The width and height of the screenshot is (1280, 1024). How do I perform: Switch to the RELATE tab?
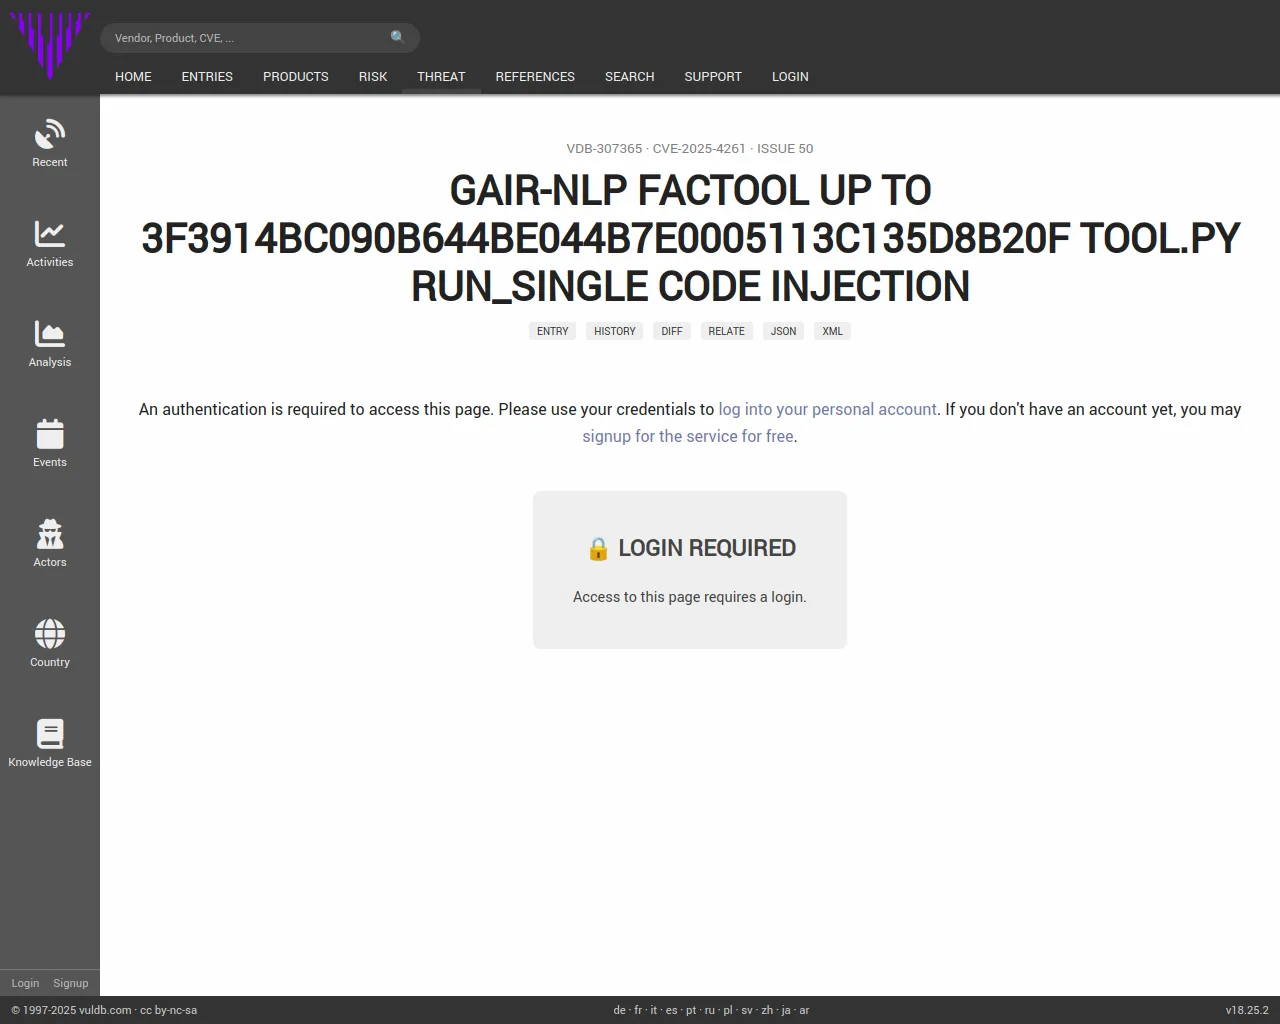click(x=727, y=331)
